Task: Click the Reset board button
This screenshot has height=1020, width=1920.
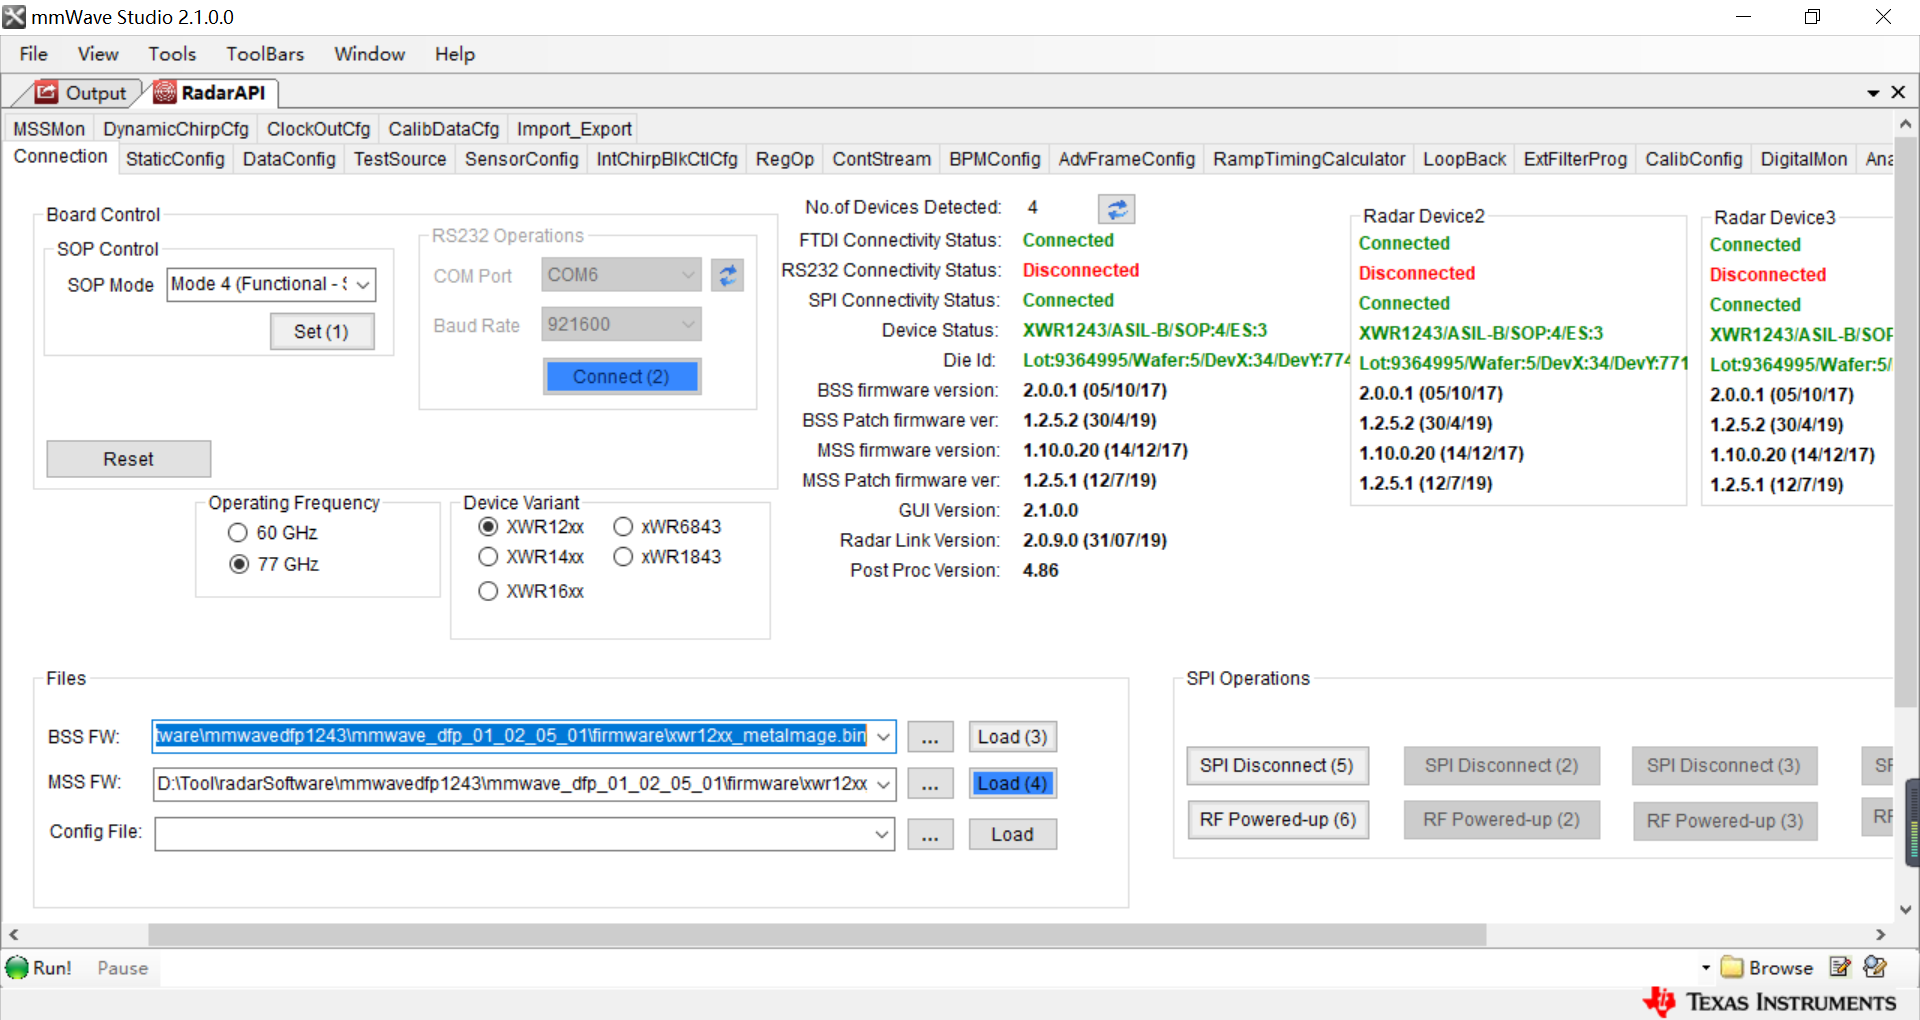Action: (x=129, y=459)
